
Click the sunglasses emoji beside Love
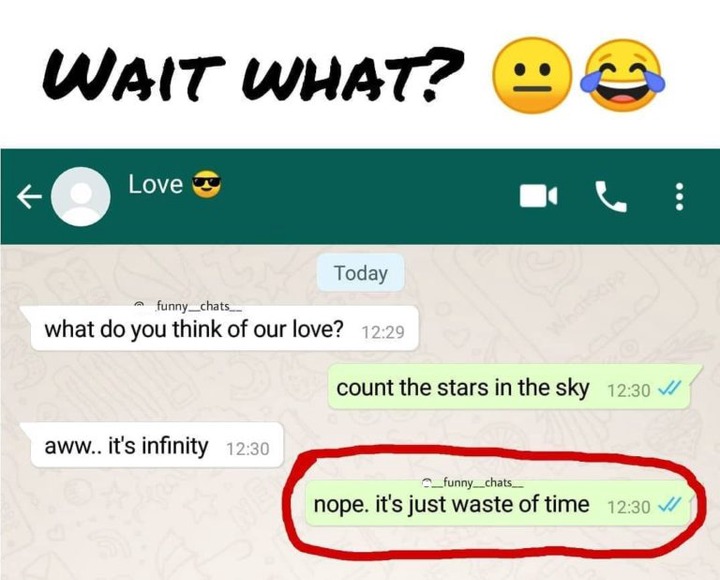pyautogui.click(x=206, y=184)
